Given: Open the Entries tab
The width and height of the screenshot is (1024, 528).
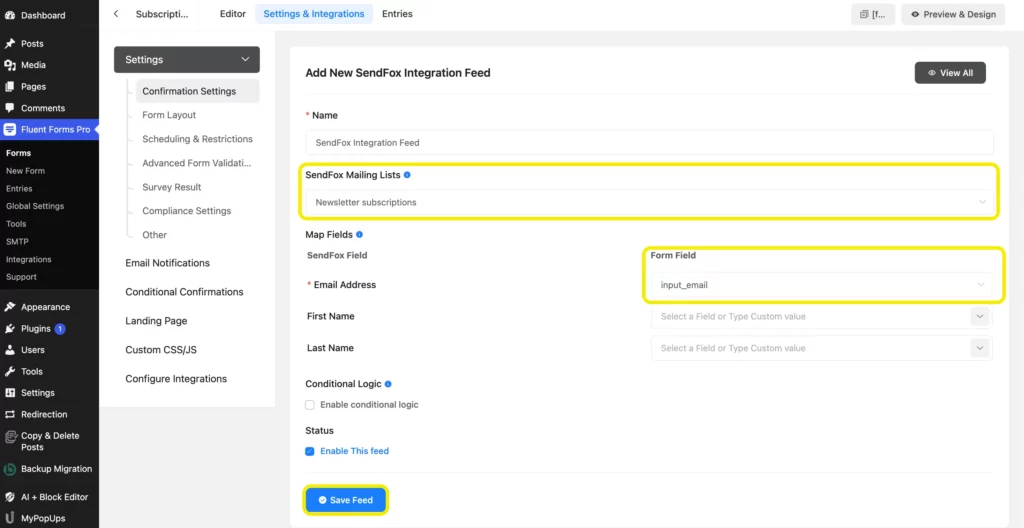Looking at the screenshot, I should click(397, 14).
